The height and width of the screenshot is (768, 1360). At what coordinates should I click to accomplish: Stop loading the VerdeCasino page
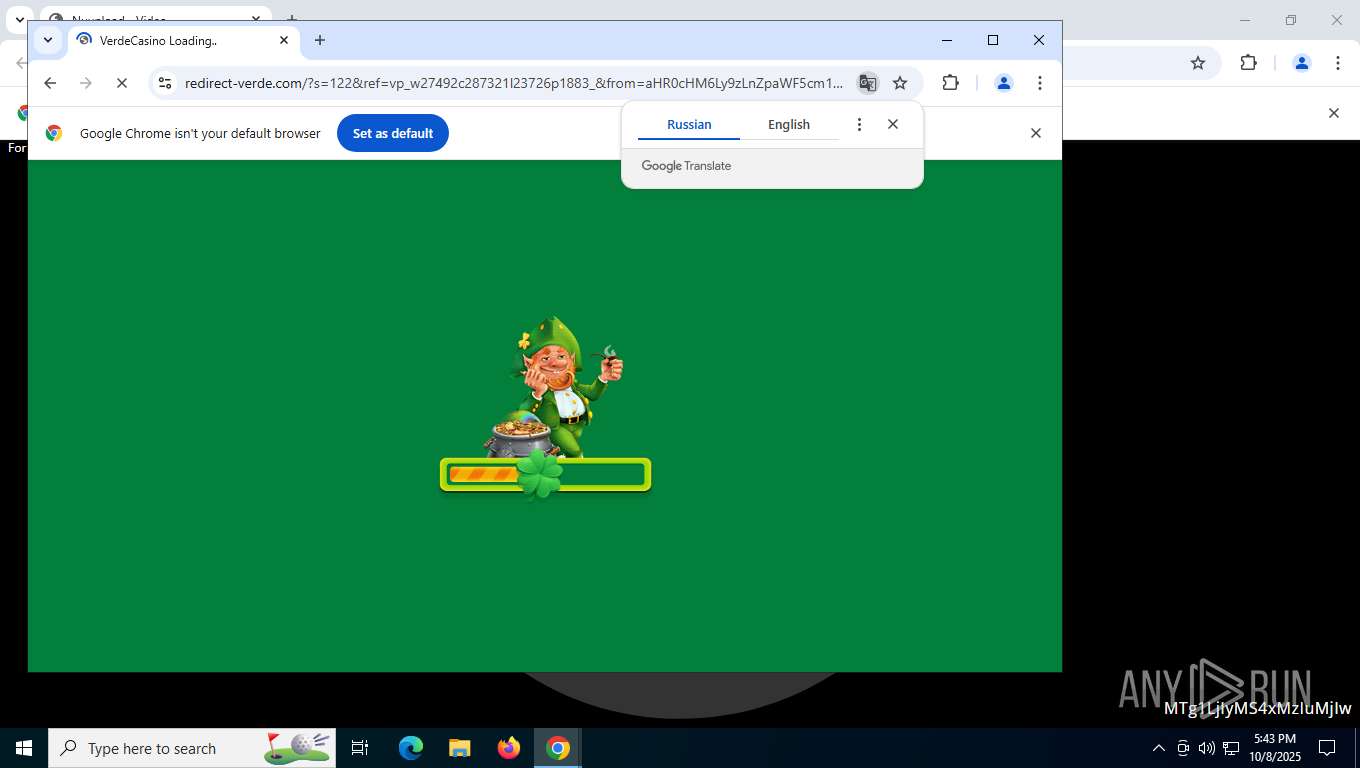122,83
